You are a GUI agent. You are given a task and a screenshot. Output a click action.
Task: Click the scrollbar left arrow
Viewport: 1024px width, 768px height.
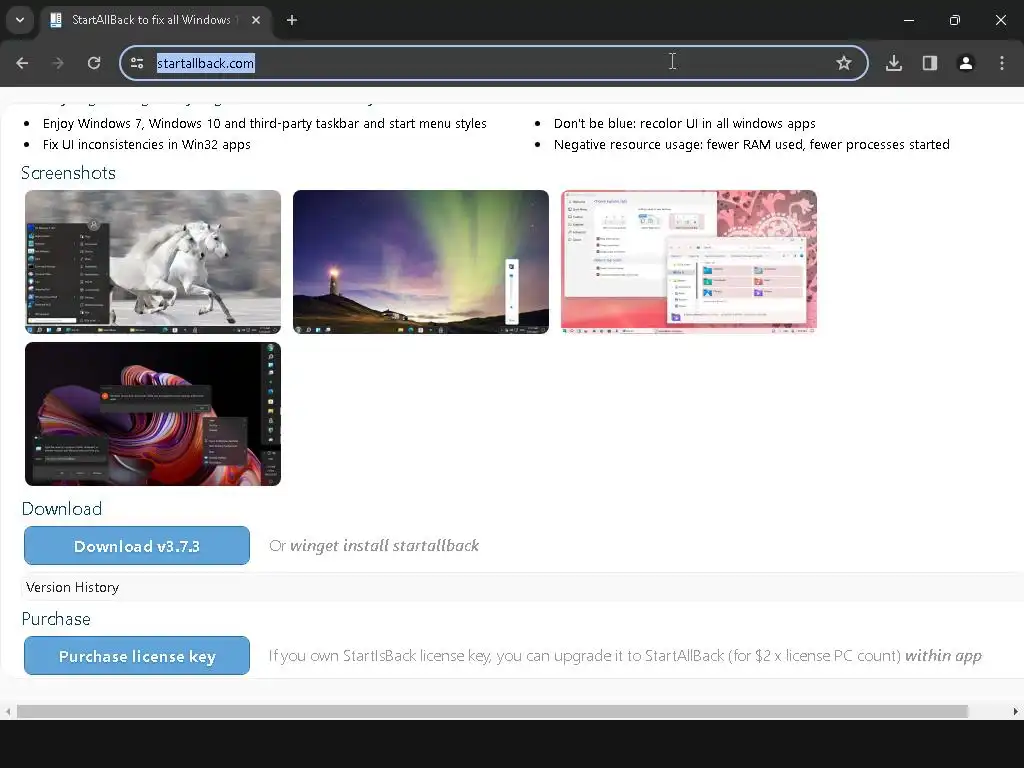point(7,711)
